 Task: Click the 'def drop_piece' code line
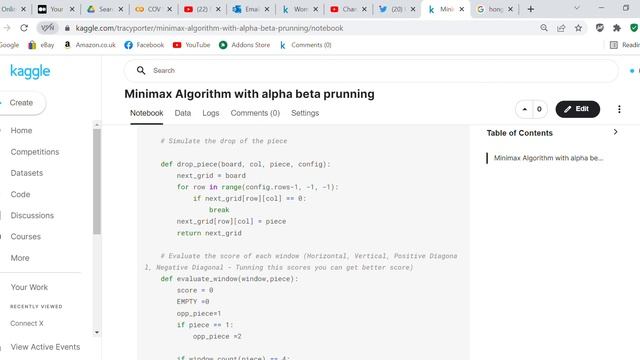(x=245, y=164)
